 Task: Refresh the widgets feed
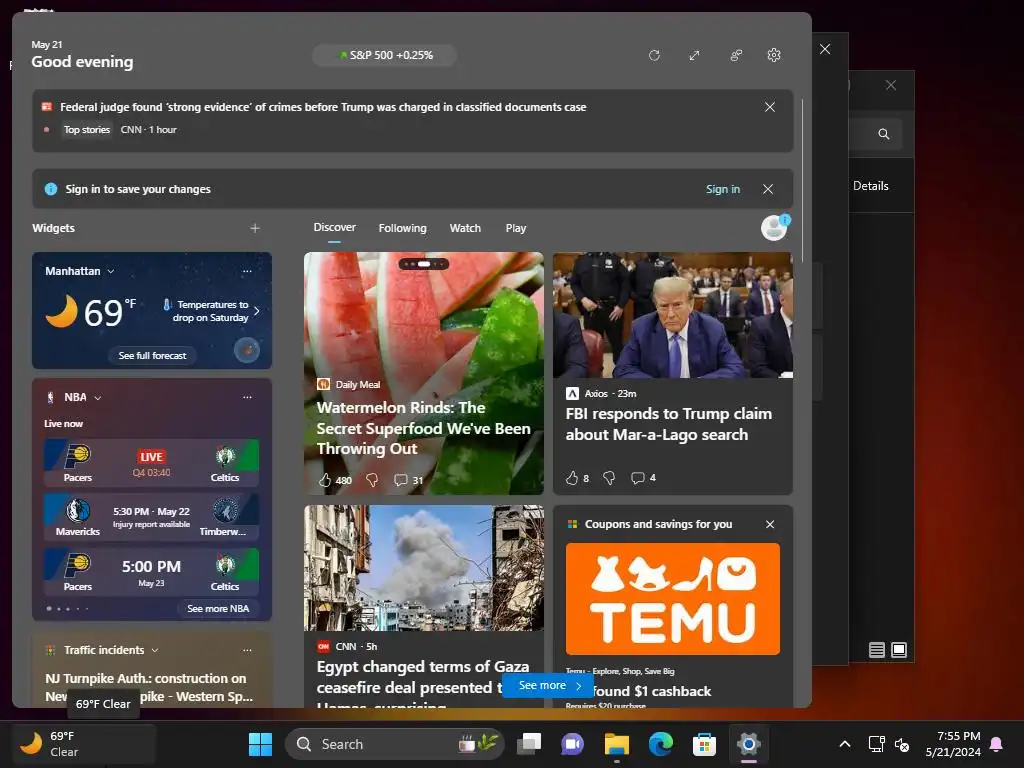[x=654, y=56]
